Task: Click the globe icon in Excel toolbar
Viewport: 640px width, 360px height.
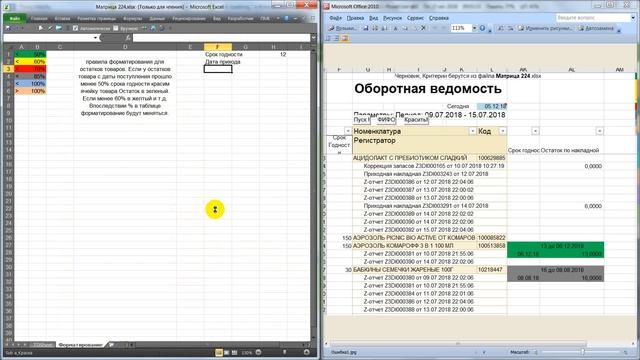Action: click(x=153, y=28)
